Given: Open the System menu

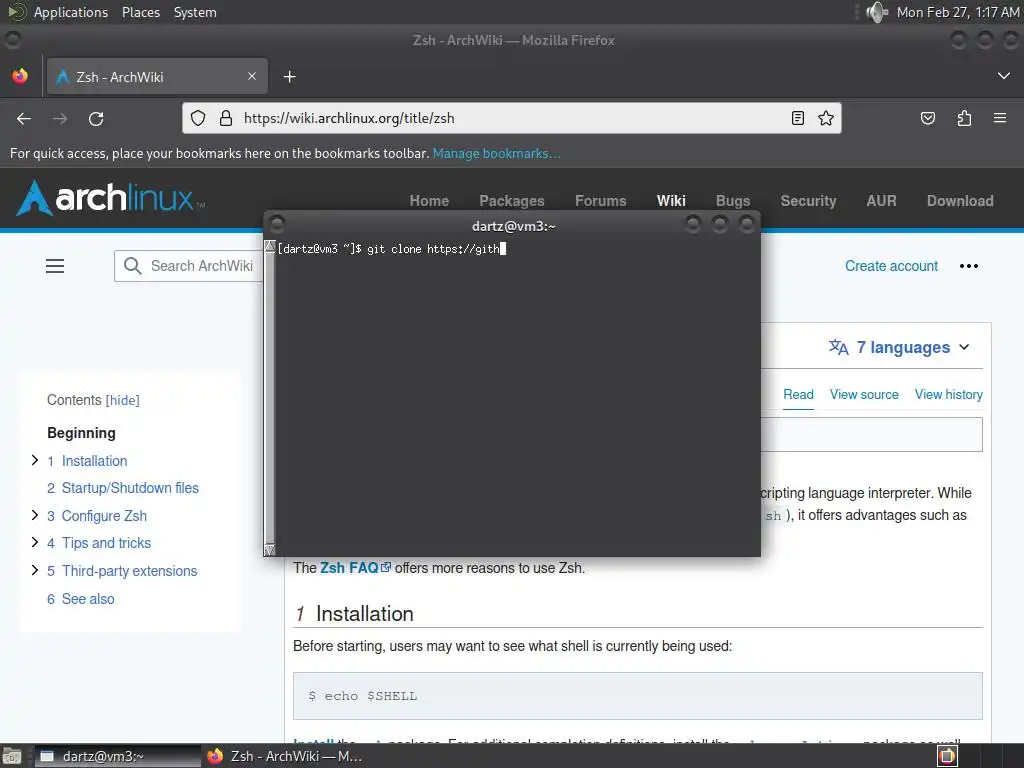Looking at the screenshot, I should [x=195, y=12].
